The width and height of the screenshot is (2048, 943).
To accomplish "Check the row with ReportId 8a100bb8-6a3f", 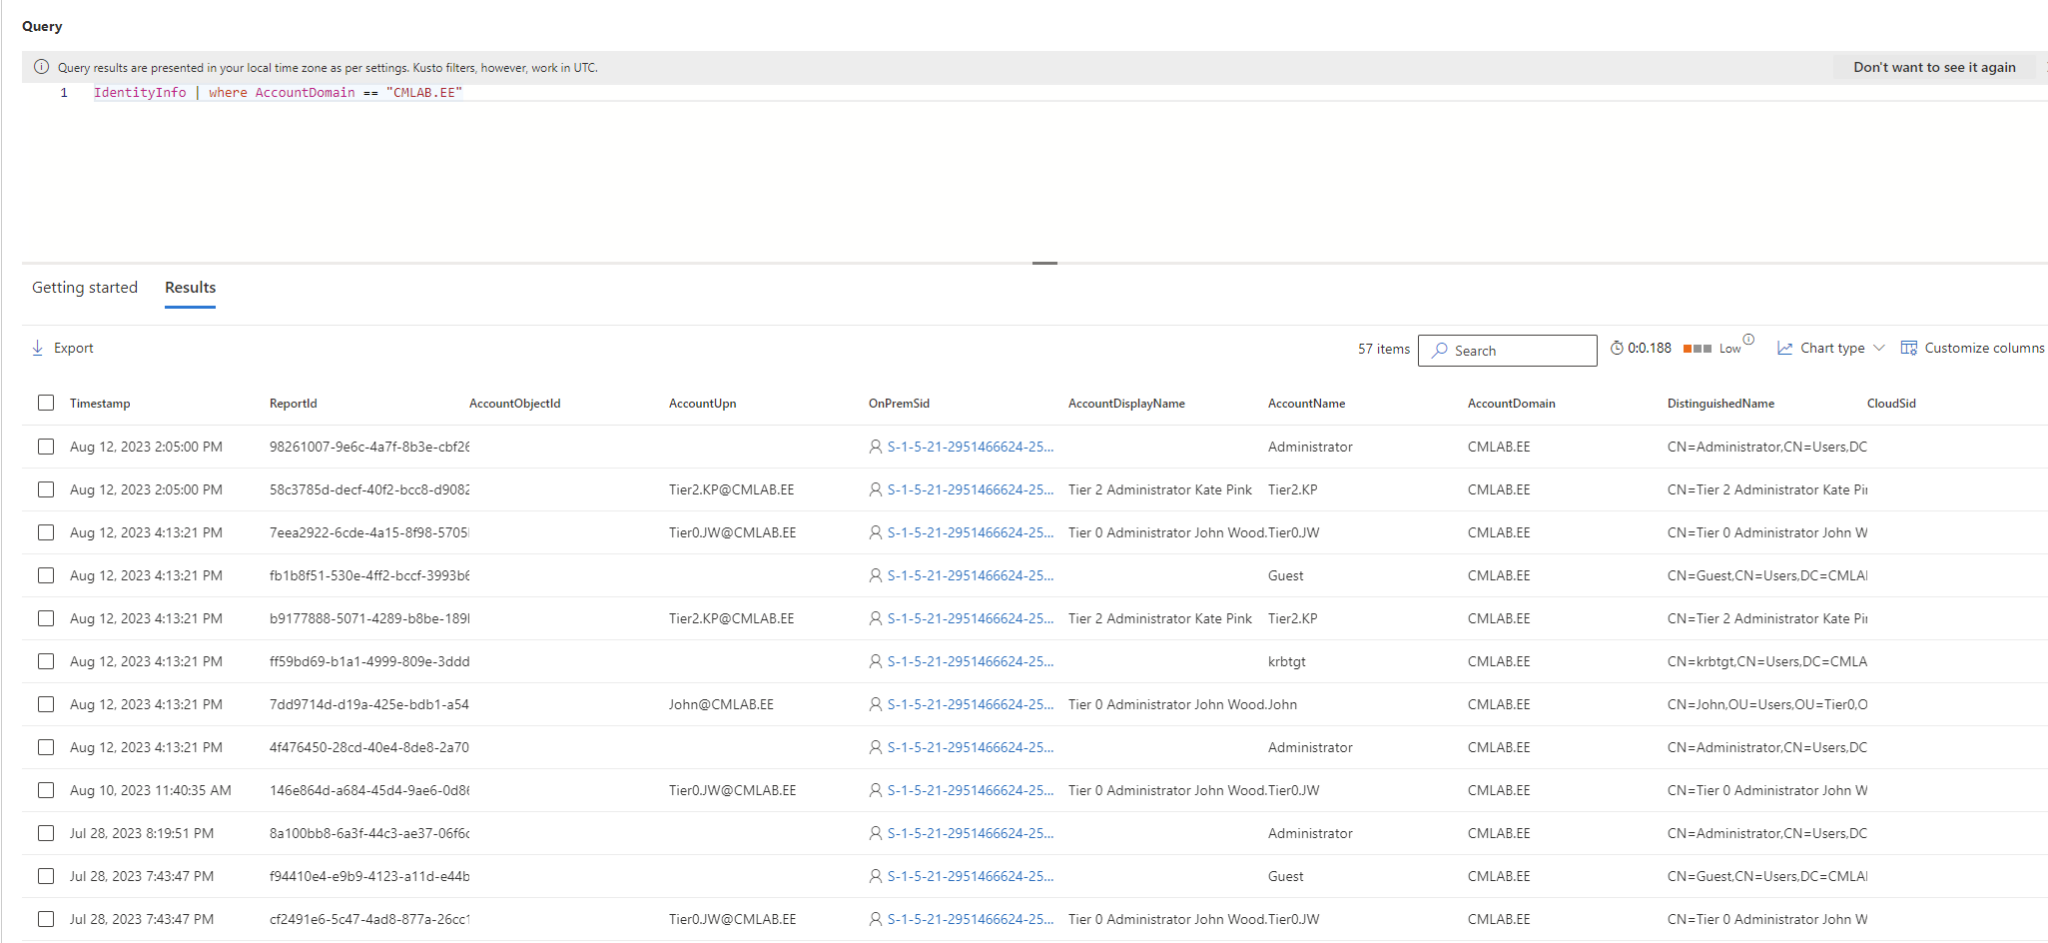I will [46, 834].
